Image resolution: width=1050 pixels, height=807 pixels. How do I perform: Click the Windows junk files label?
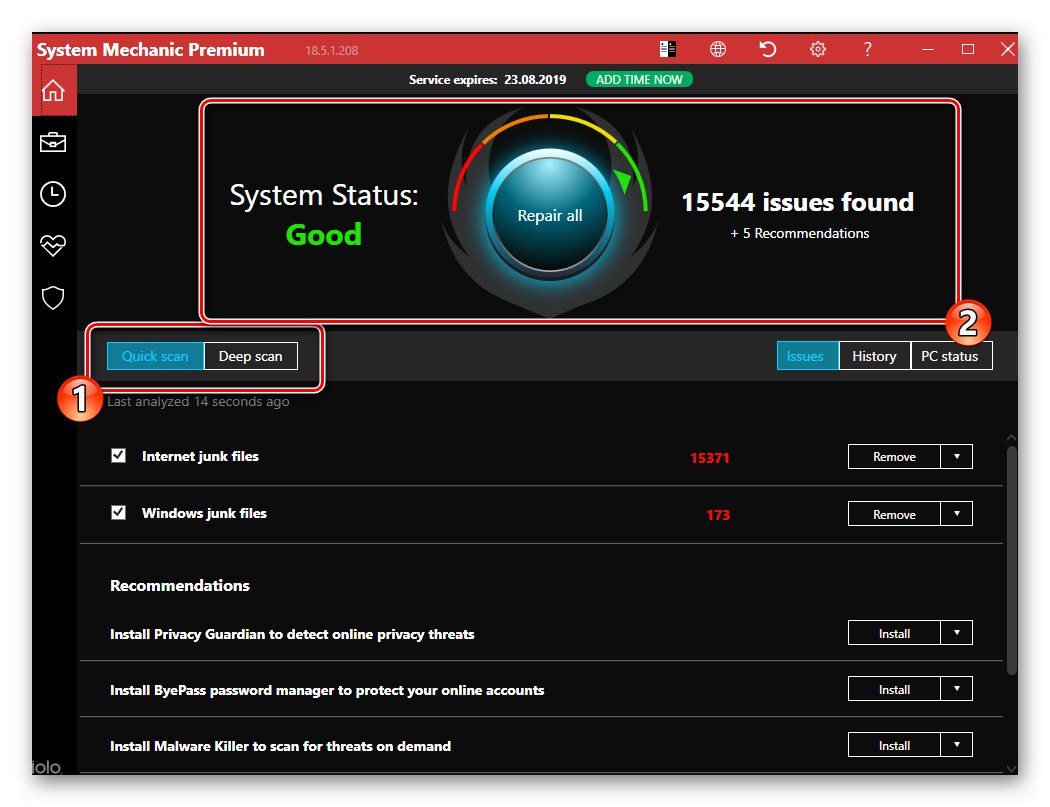tap(204, 513)
